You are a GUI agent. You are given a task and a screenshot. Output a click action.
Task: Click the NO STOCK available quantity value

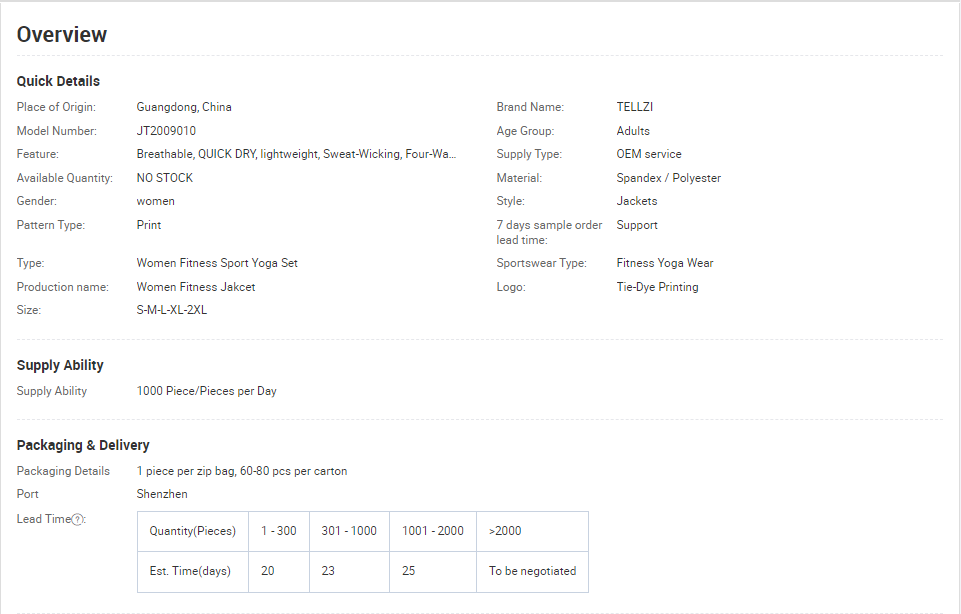click(165, 178)
